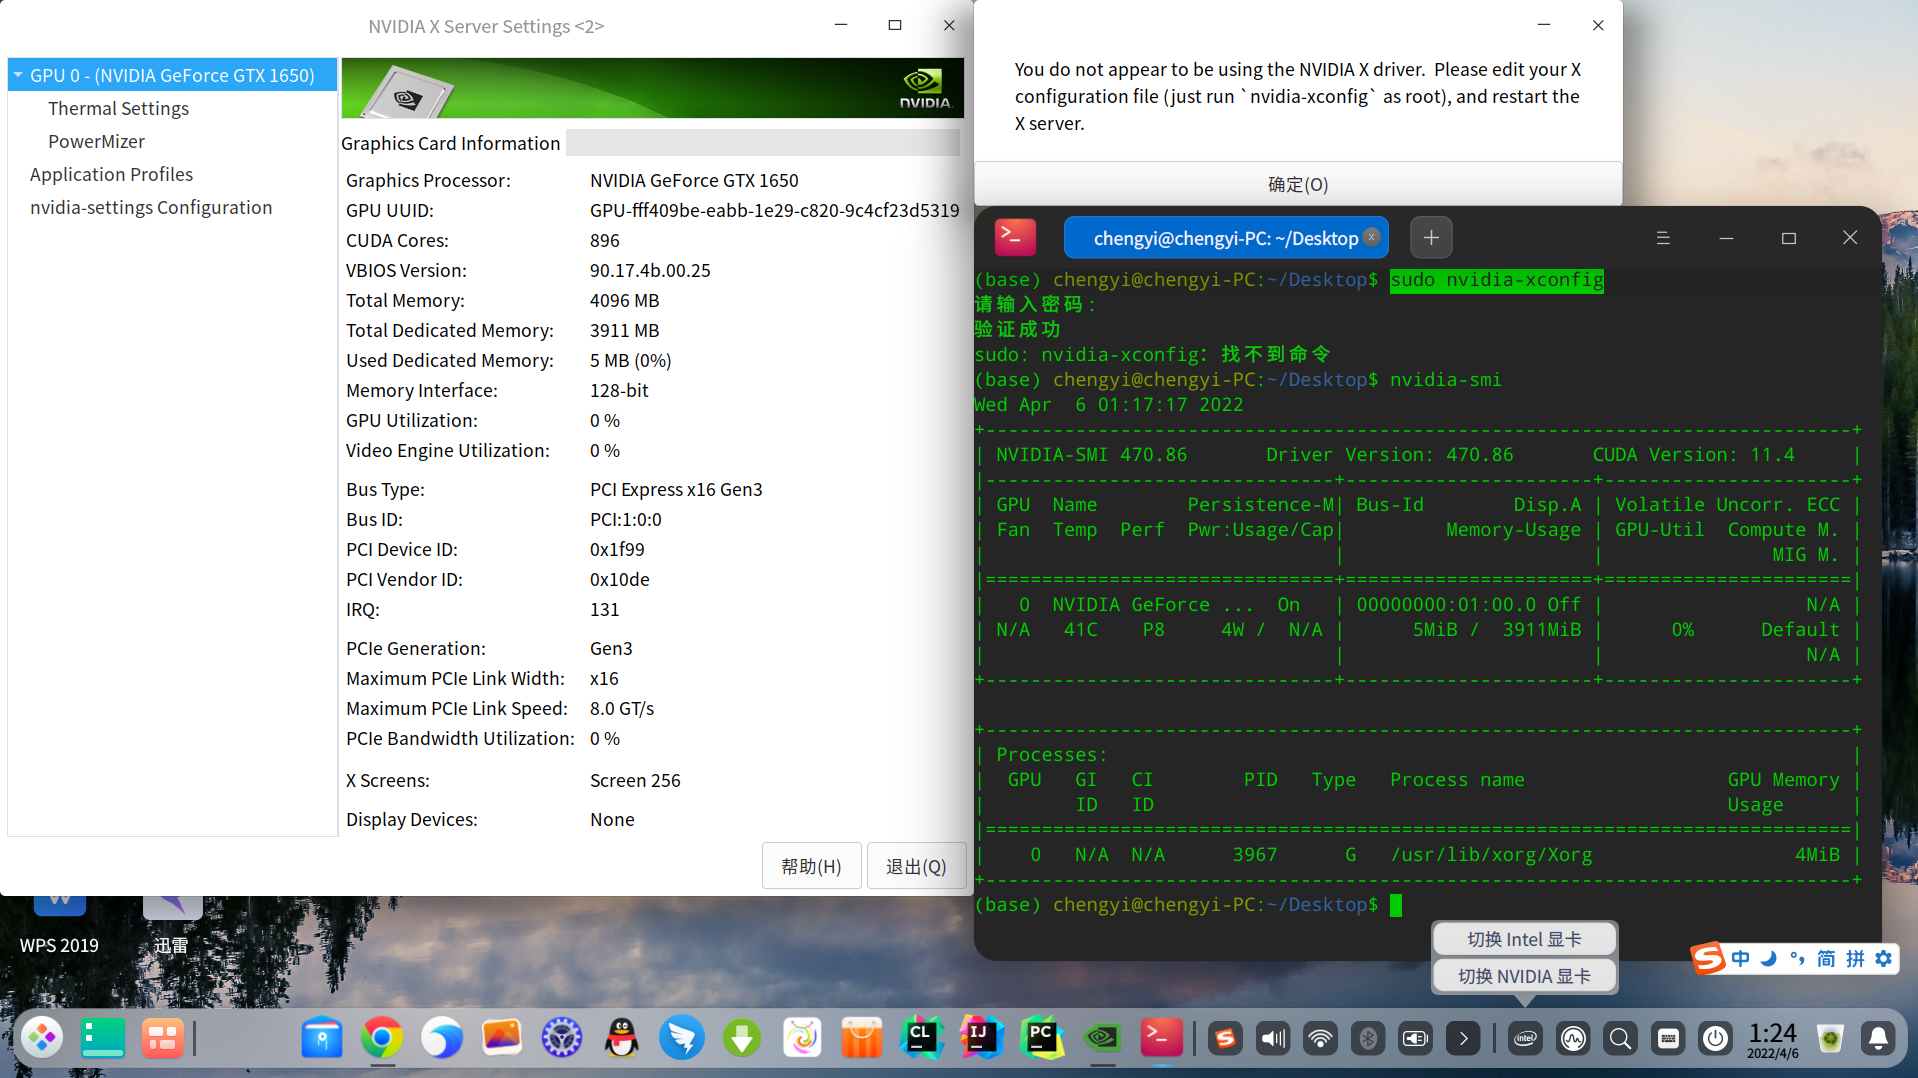Choose 切换 NVIDIA 显卡 menu option

click(x=1524, y=976)
